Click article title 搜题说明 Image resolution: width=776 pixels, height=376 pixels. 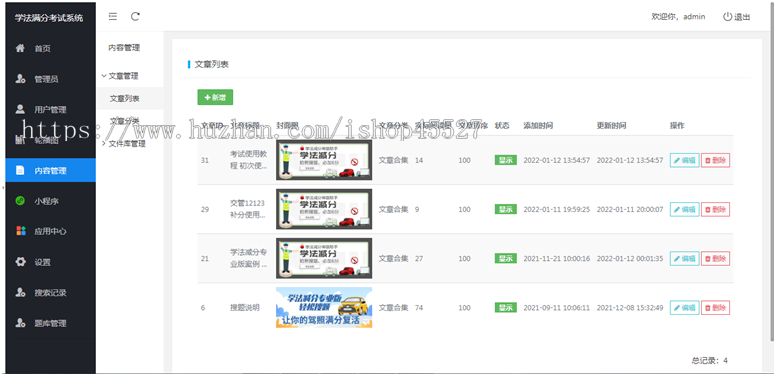[244, 308]
